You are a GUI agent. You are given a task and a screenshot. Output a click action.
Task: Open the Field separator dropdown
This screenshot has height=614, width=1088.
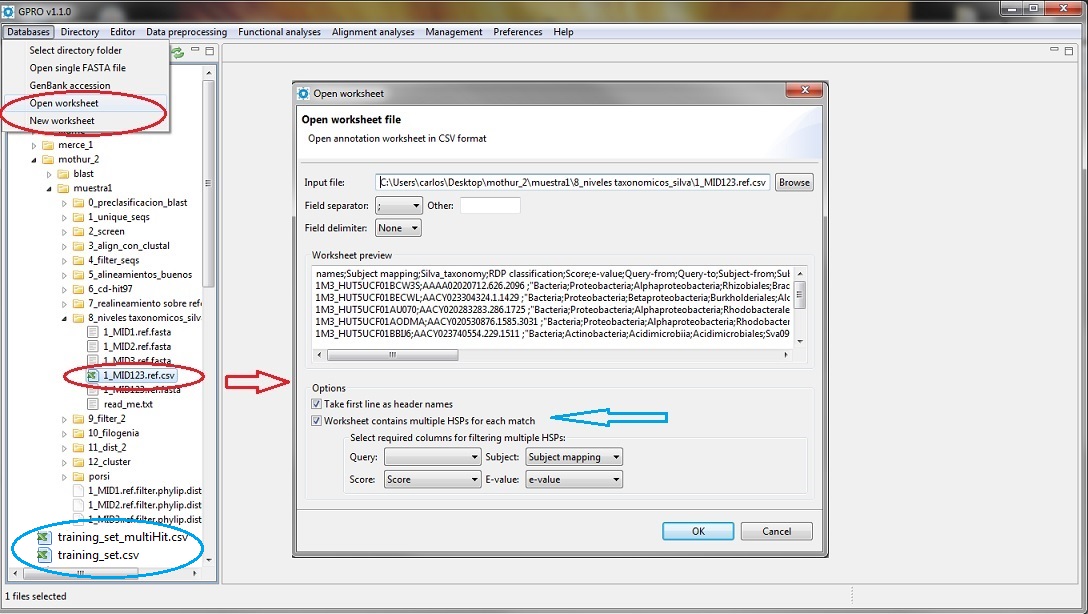(x=399, y=206)
